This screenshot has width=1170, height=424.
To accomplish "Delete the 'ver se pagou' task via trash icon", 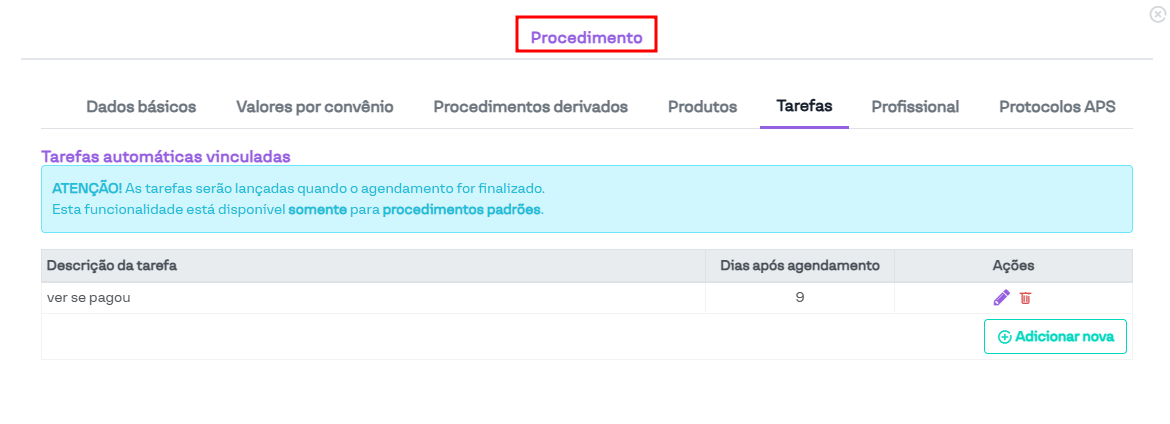I will tap(1025, 298).
